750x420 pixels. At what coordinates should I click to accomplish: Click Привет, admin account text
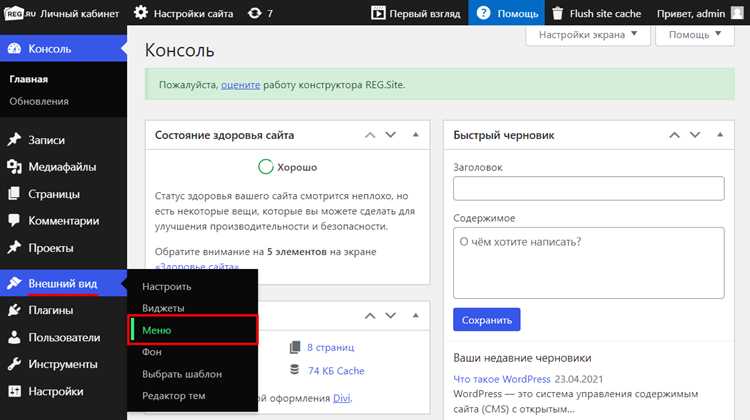click(x=691, y=13)
